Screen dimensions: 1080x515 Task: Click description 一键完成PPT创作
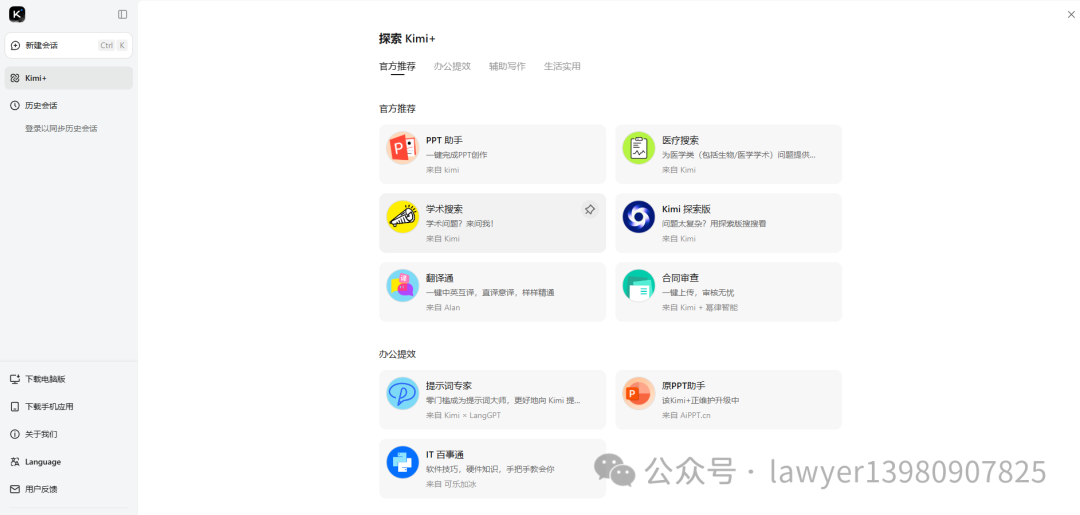457,155
